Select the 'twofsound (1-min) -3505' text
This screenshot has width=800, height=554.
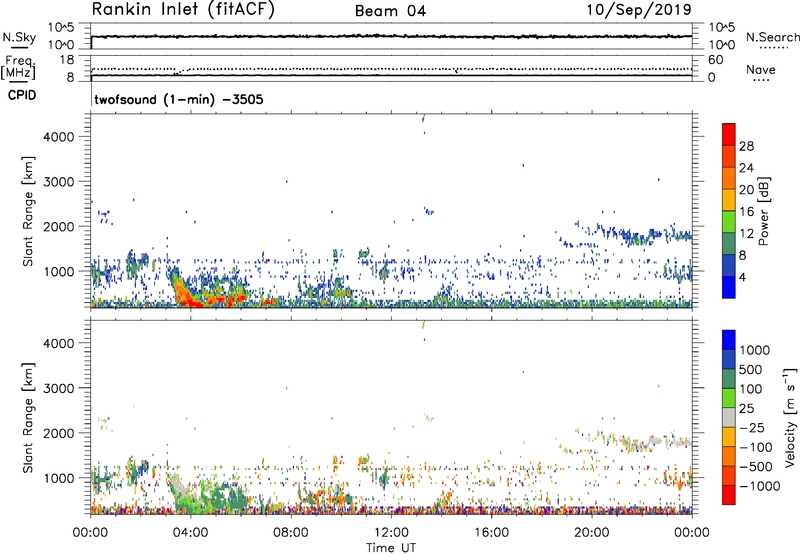179,99
